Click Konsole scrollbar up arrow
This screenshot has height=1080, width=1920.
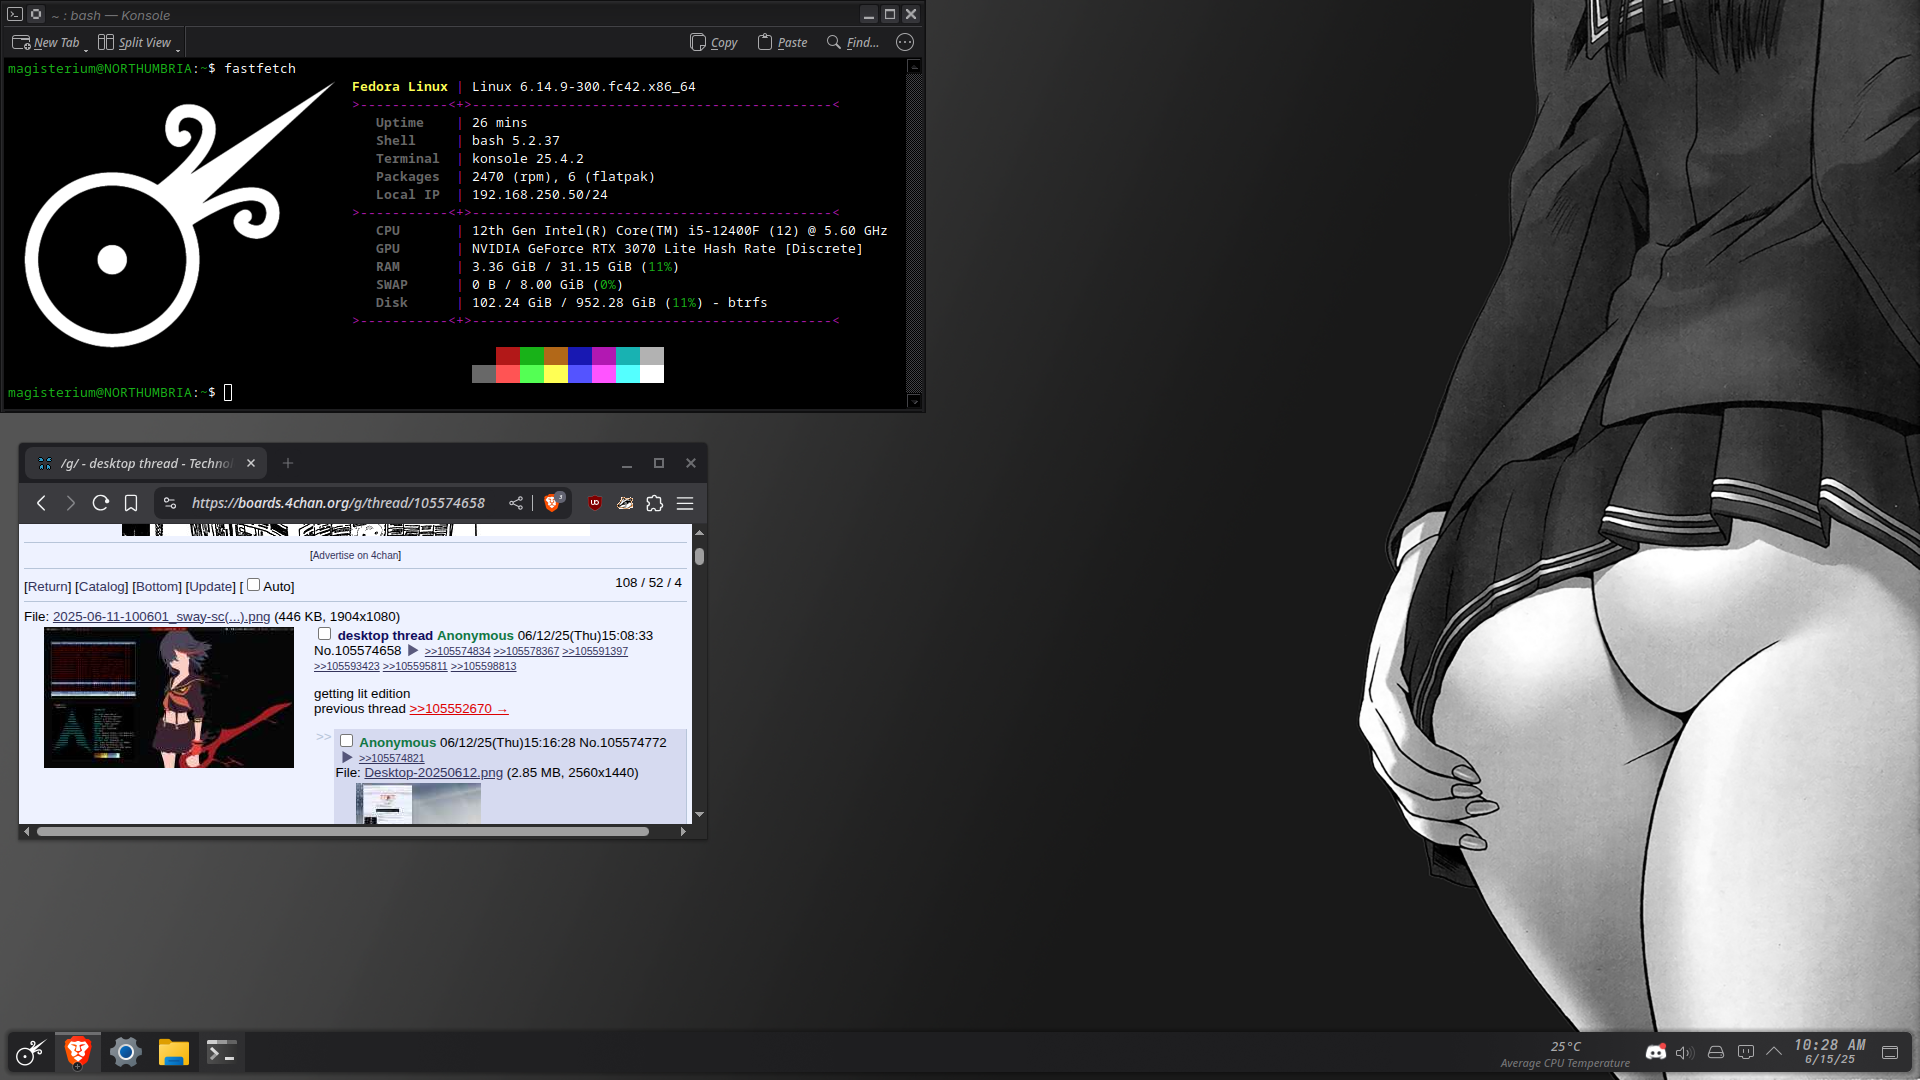click(914, 66)
